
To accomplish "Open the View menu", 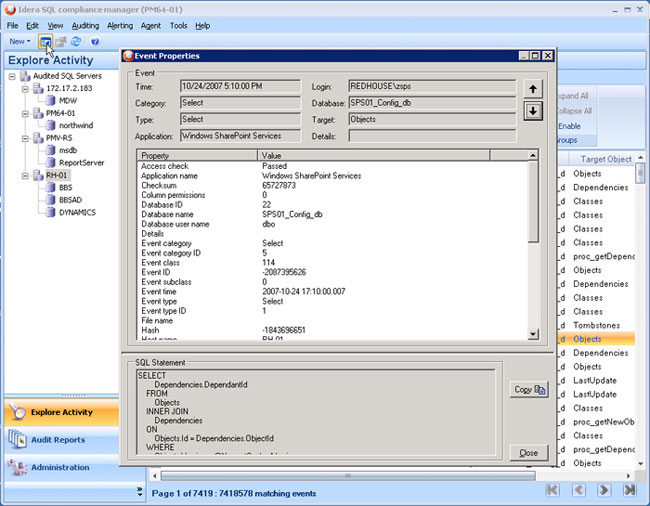I will (x=55, y=26).
